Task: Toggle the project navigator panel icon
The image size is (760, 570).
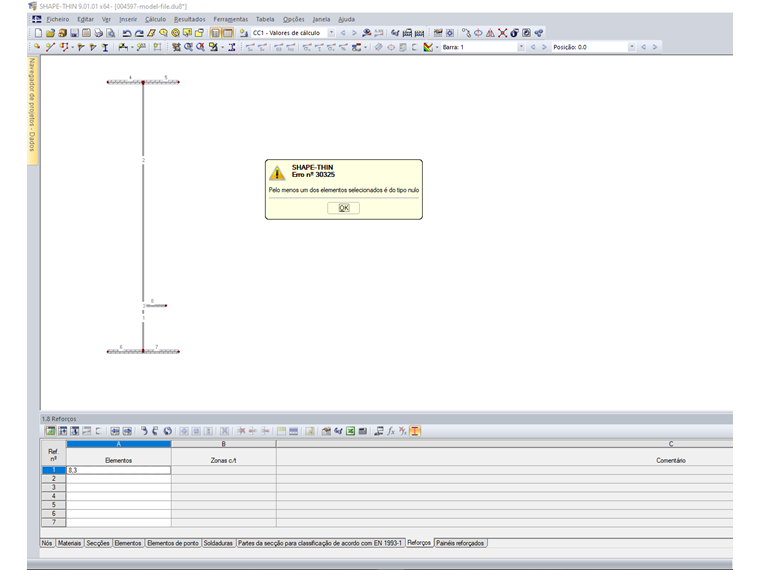Action: pyautogui.click(x=215, y=33)
